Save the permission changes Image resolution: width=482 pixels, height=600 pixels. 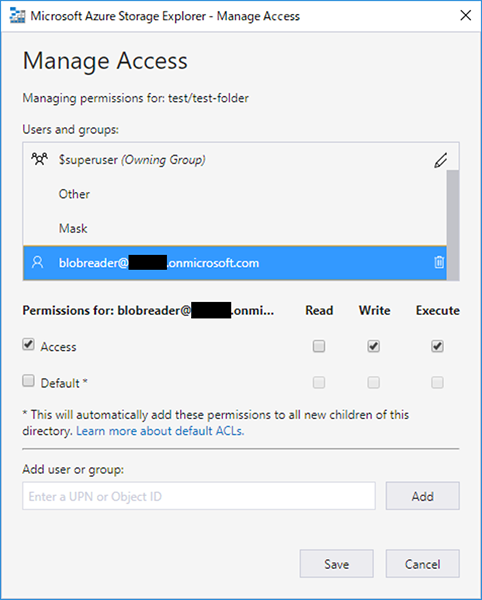click(x=336, y=564)
